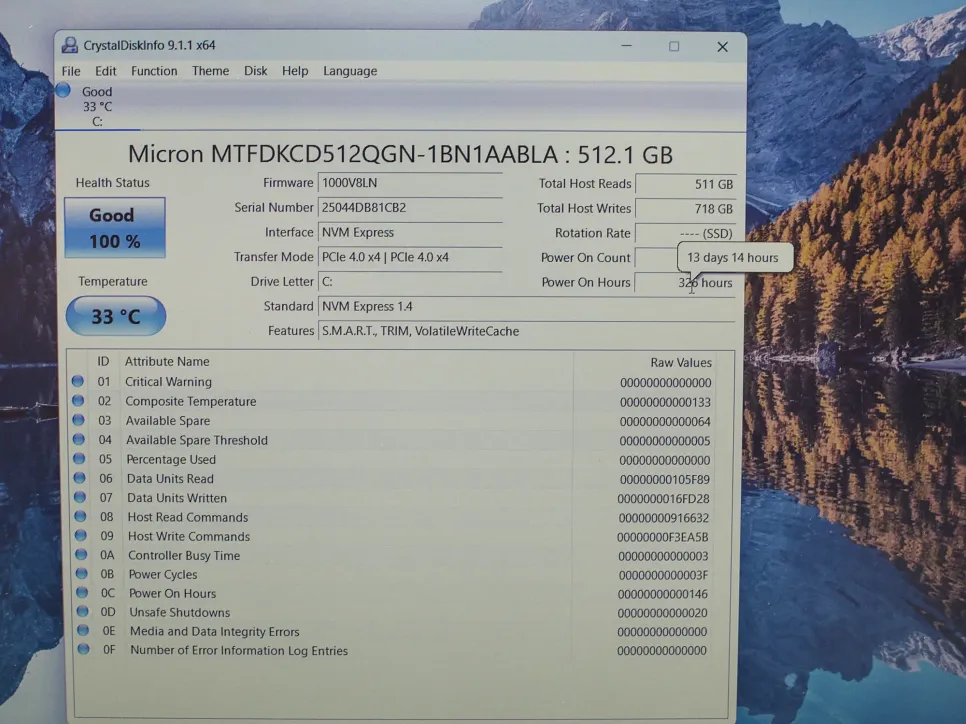966x724 pixels.
Task: Click the status orb next to Data Units Written
Action: pyautogui.click(x=78, y=497)
